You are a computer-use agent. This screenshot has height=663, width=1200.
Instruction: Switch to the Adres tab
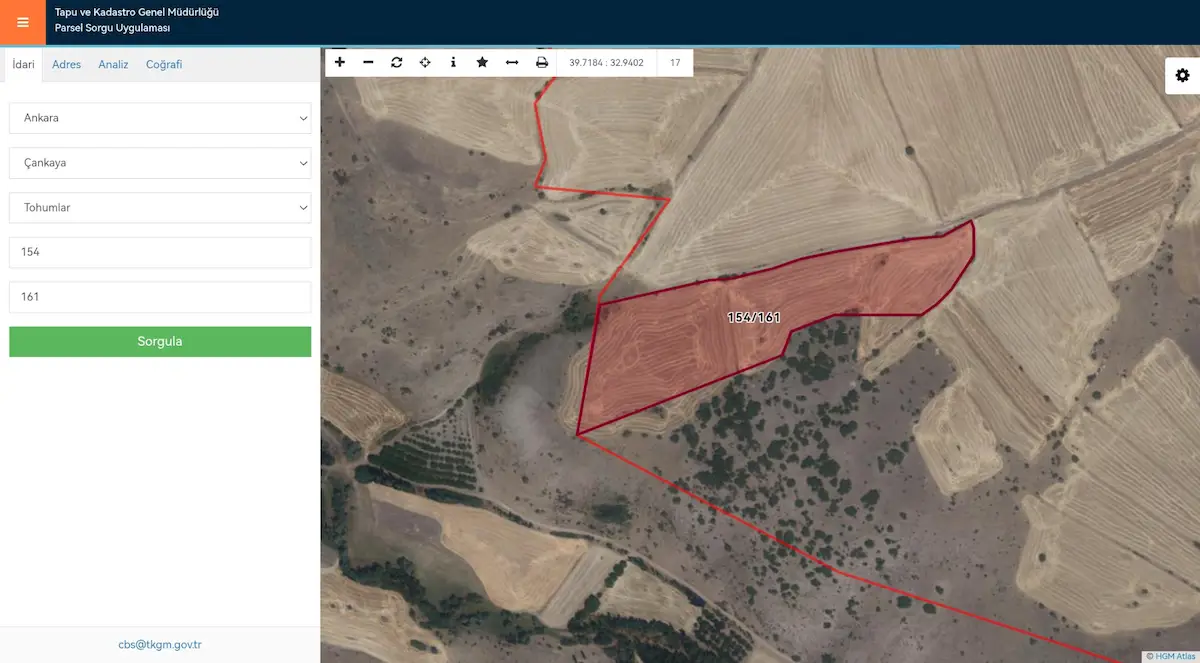(x=66, y=64)
